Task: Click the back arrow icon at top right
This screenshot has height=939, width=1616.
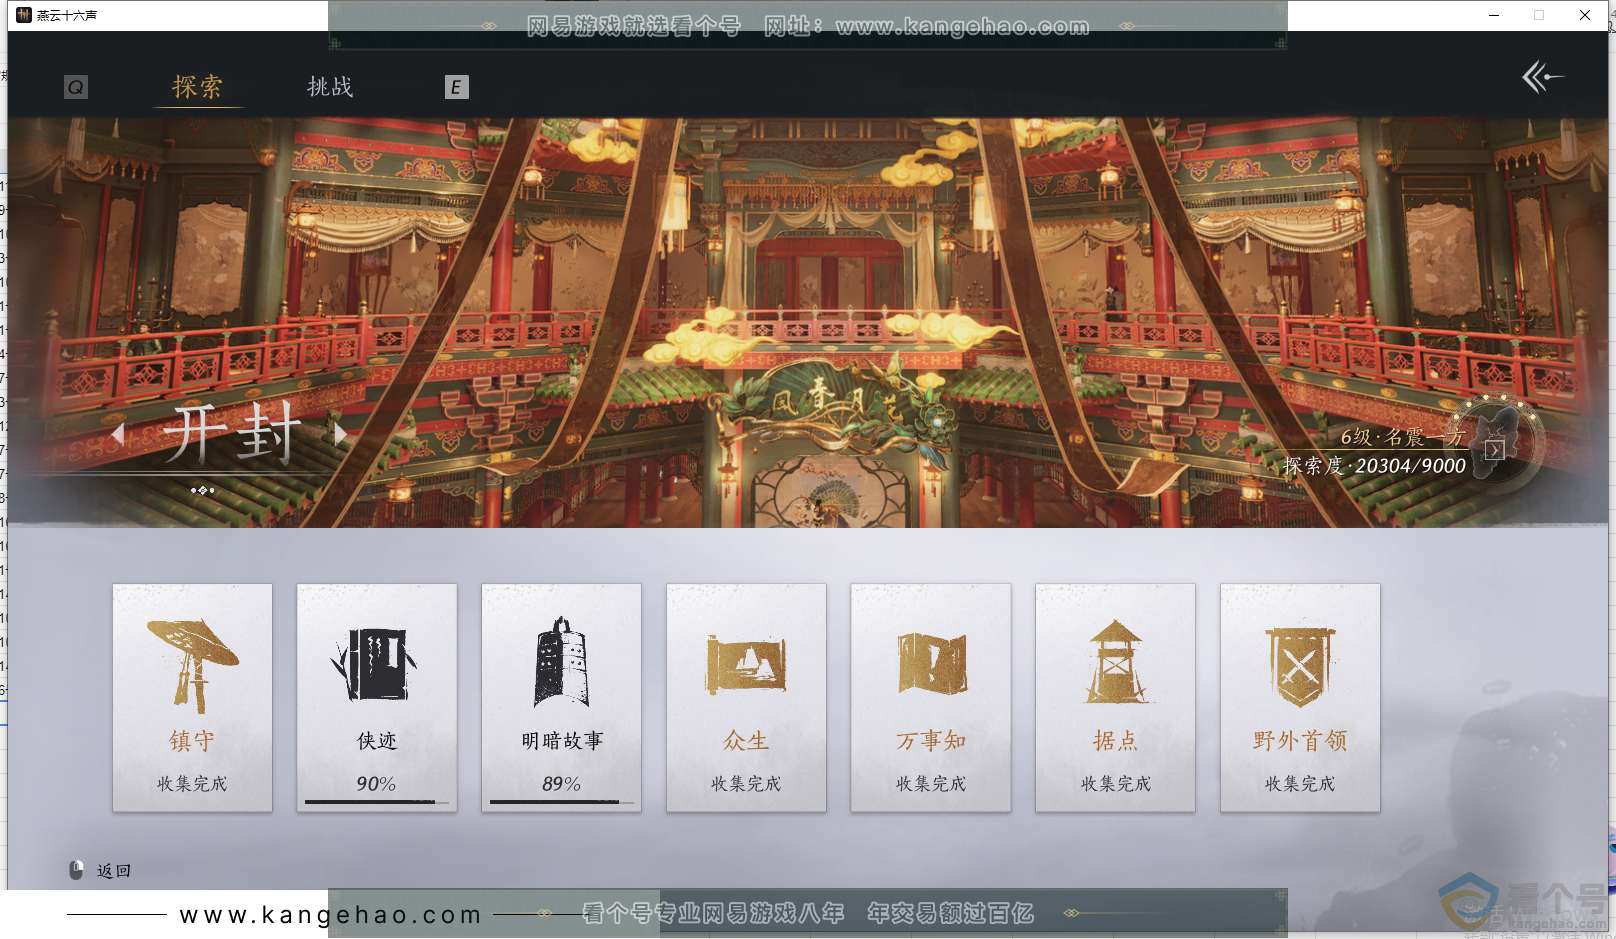Action: tap(1542, 77)
